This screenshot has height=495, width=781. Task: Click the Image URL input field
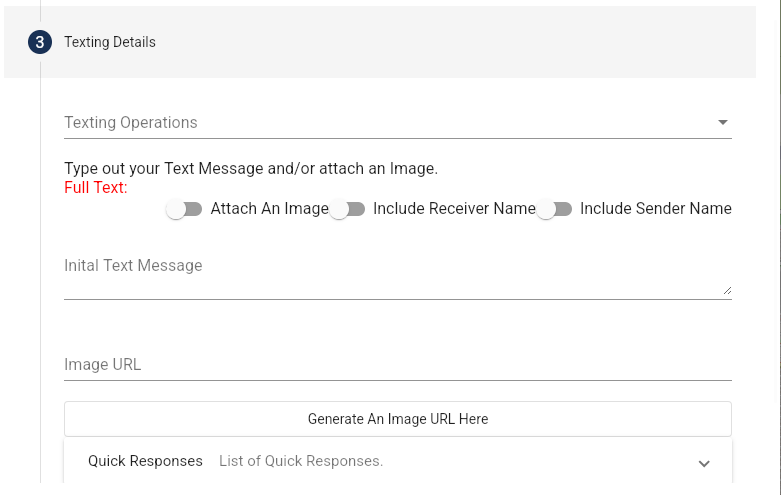click(x=397, y=365)
